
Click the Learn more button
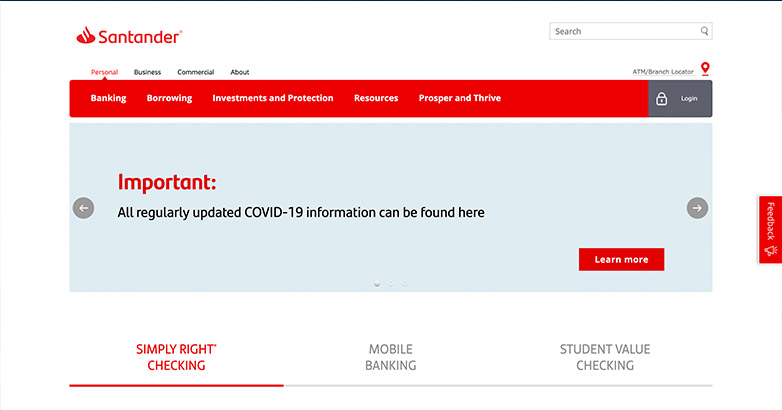[621, 259]
